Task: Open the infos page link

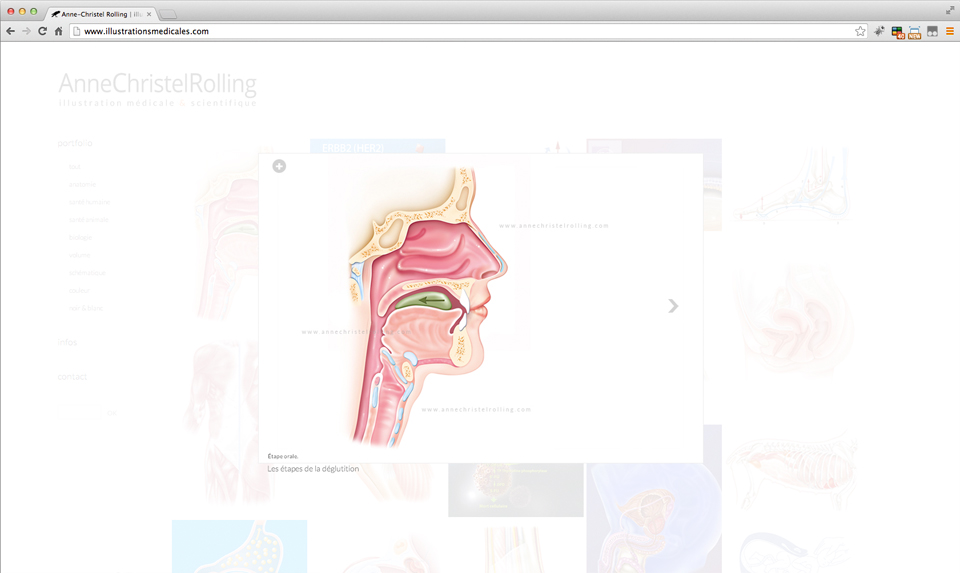Action: pos(67,342)
